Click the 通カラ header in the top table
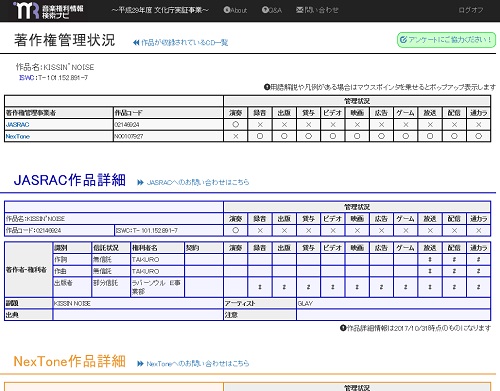 pos(478,113)
